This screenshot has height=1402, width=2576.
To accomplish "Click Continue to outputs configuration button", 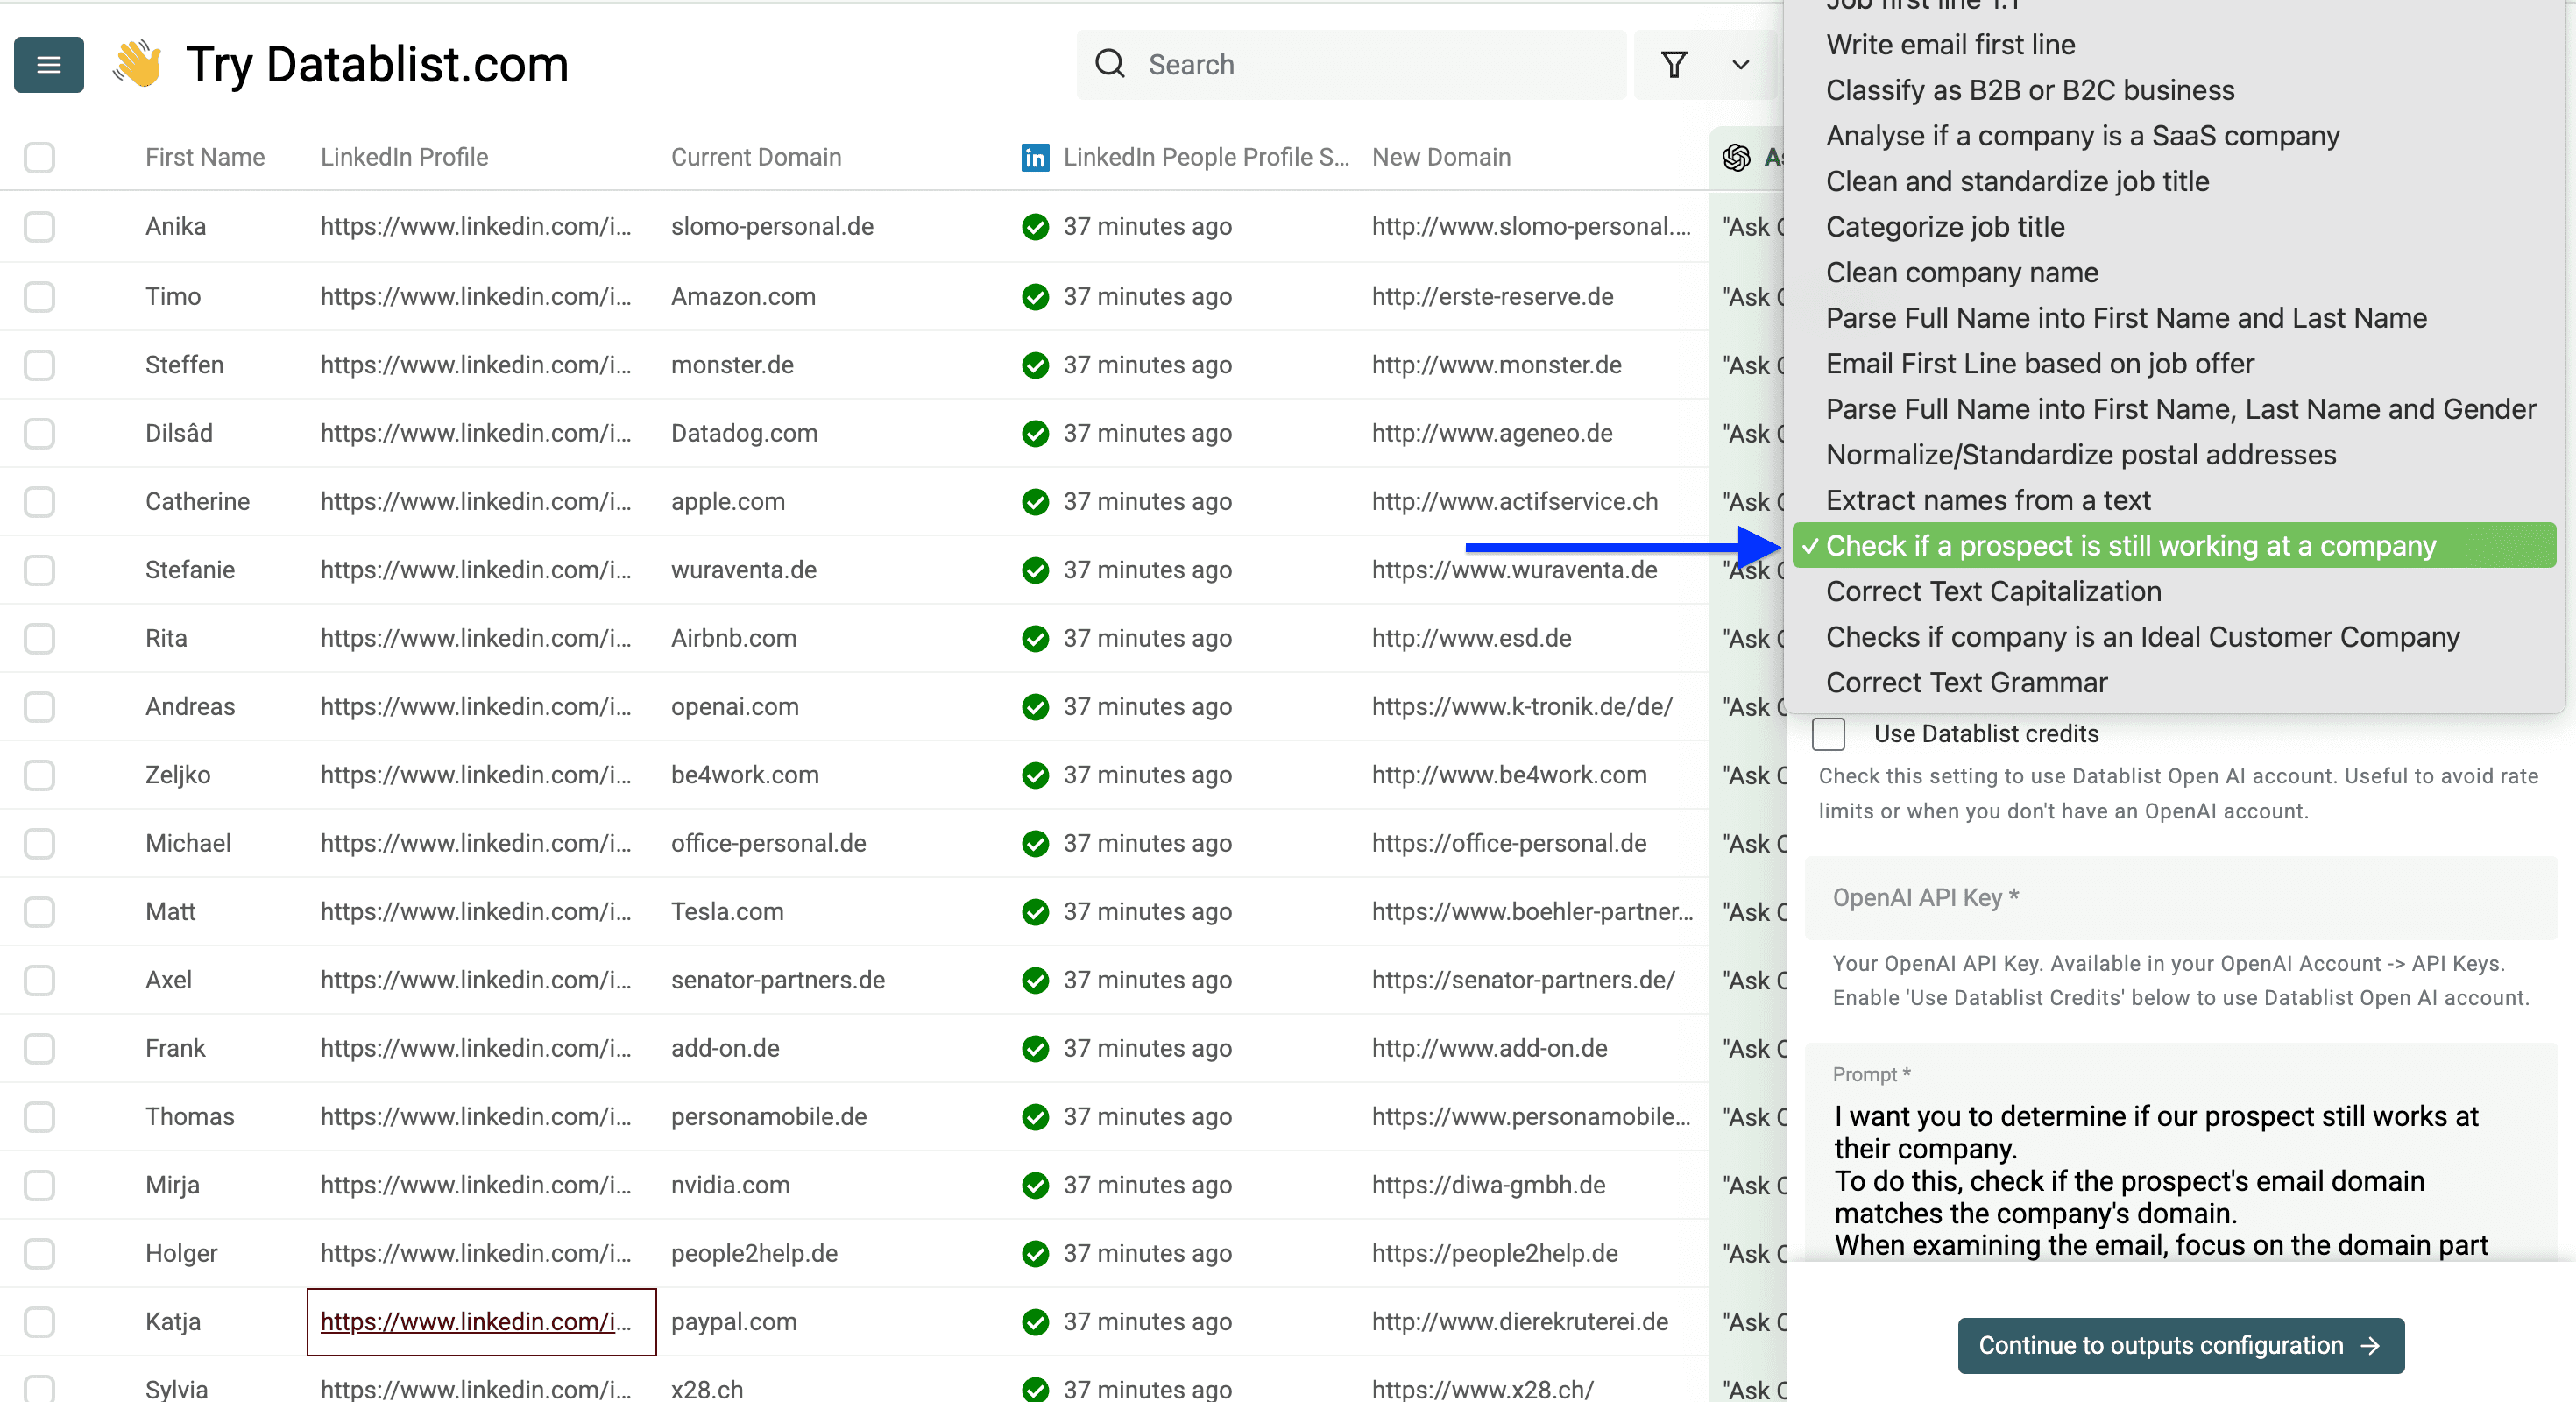I will click(x=2180, y=1345).
